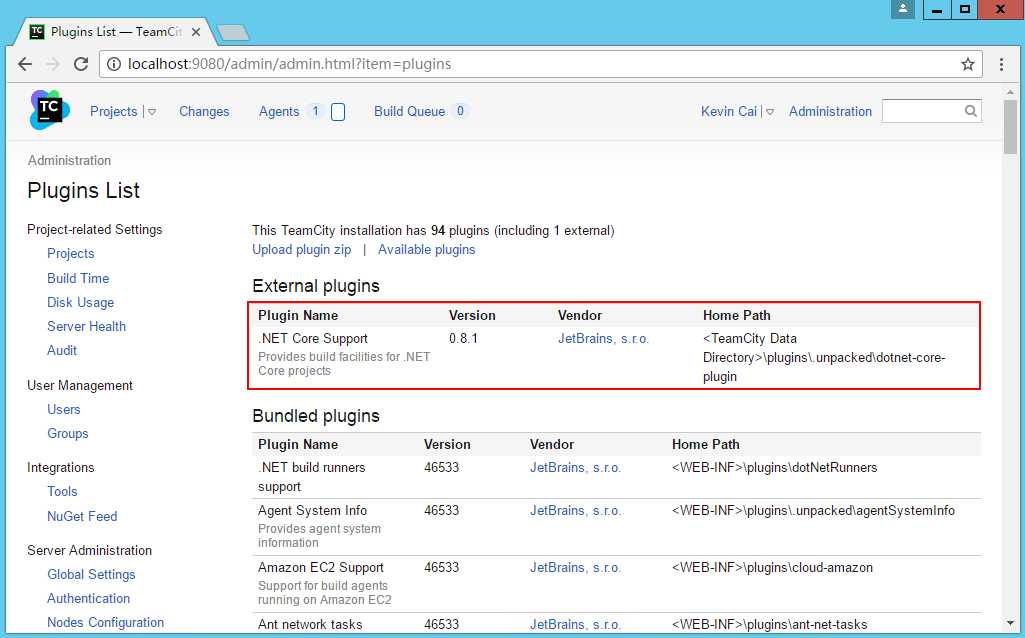Click the browser forward arrow

pos(53,64)
